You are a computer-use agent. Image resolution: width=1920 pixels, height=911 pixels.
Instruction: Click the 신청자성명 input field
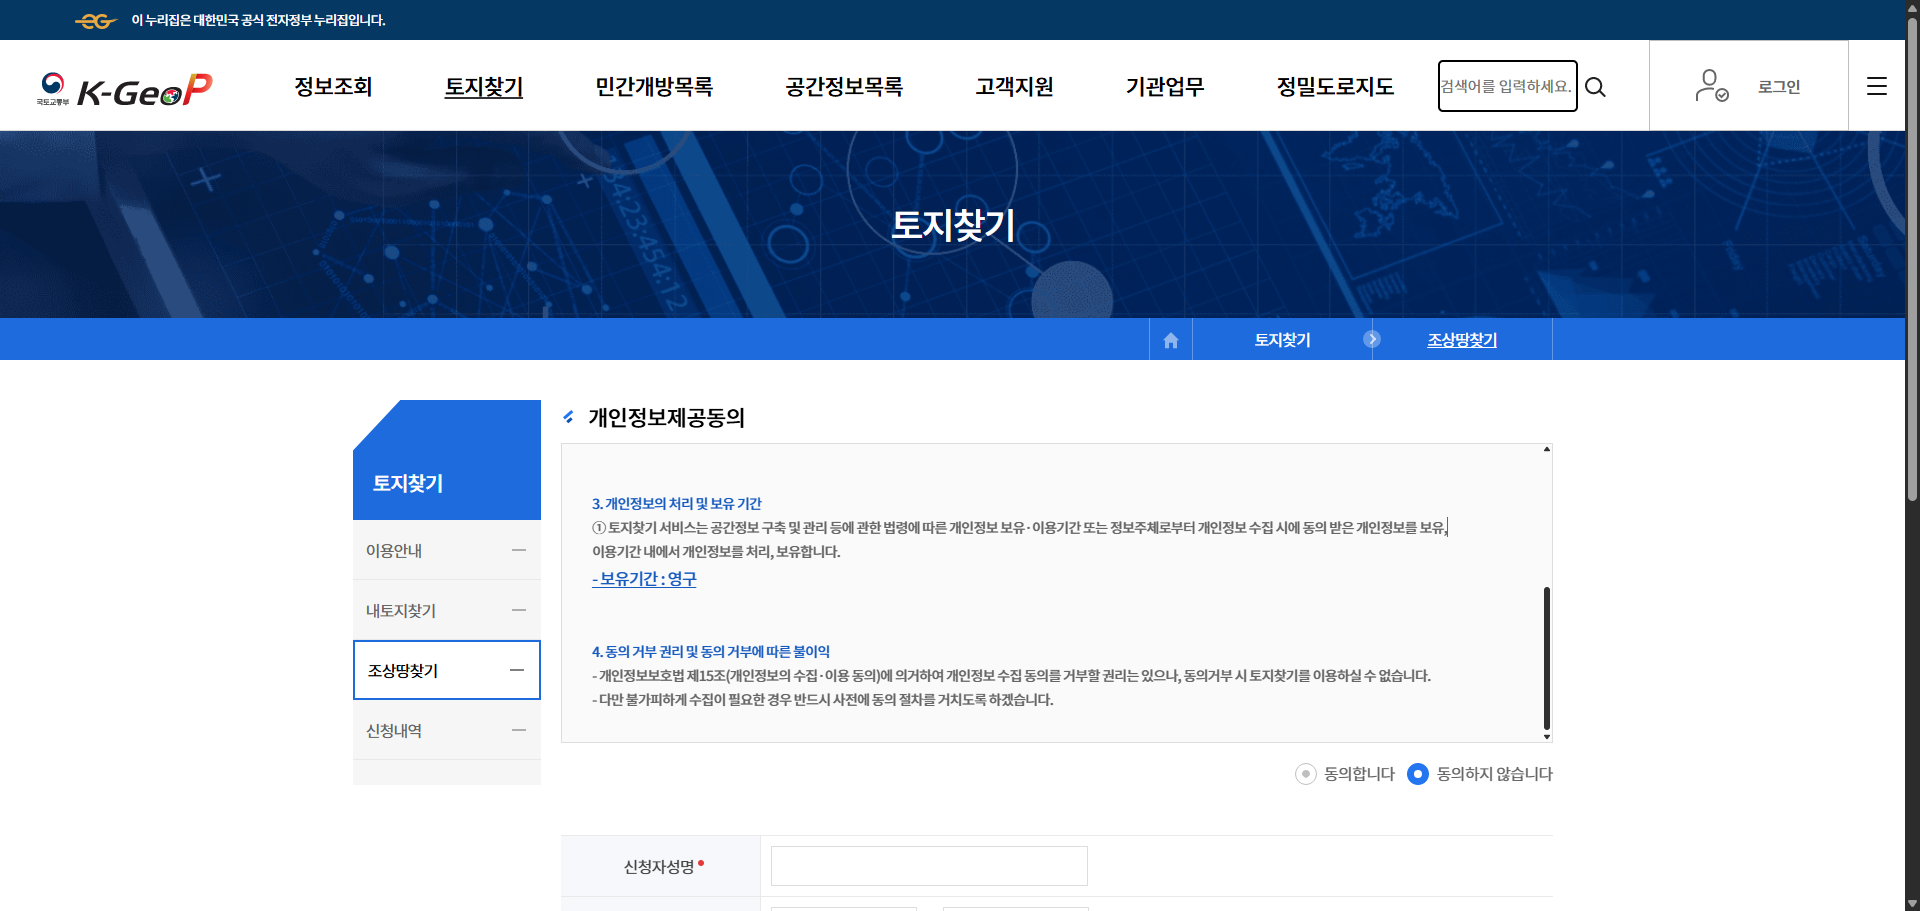click(928, 866)
